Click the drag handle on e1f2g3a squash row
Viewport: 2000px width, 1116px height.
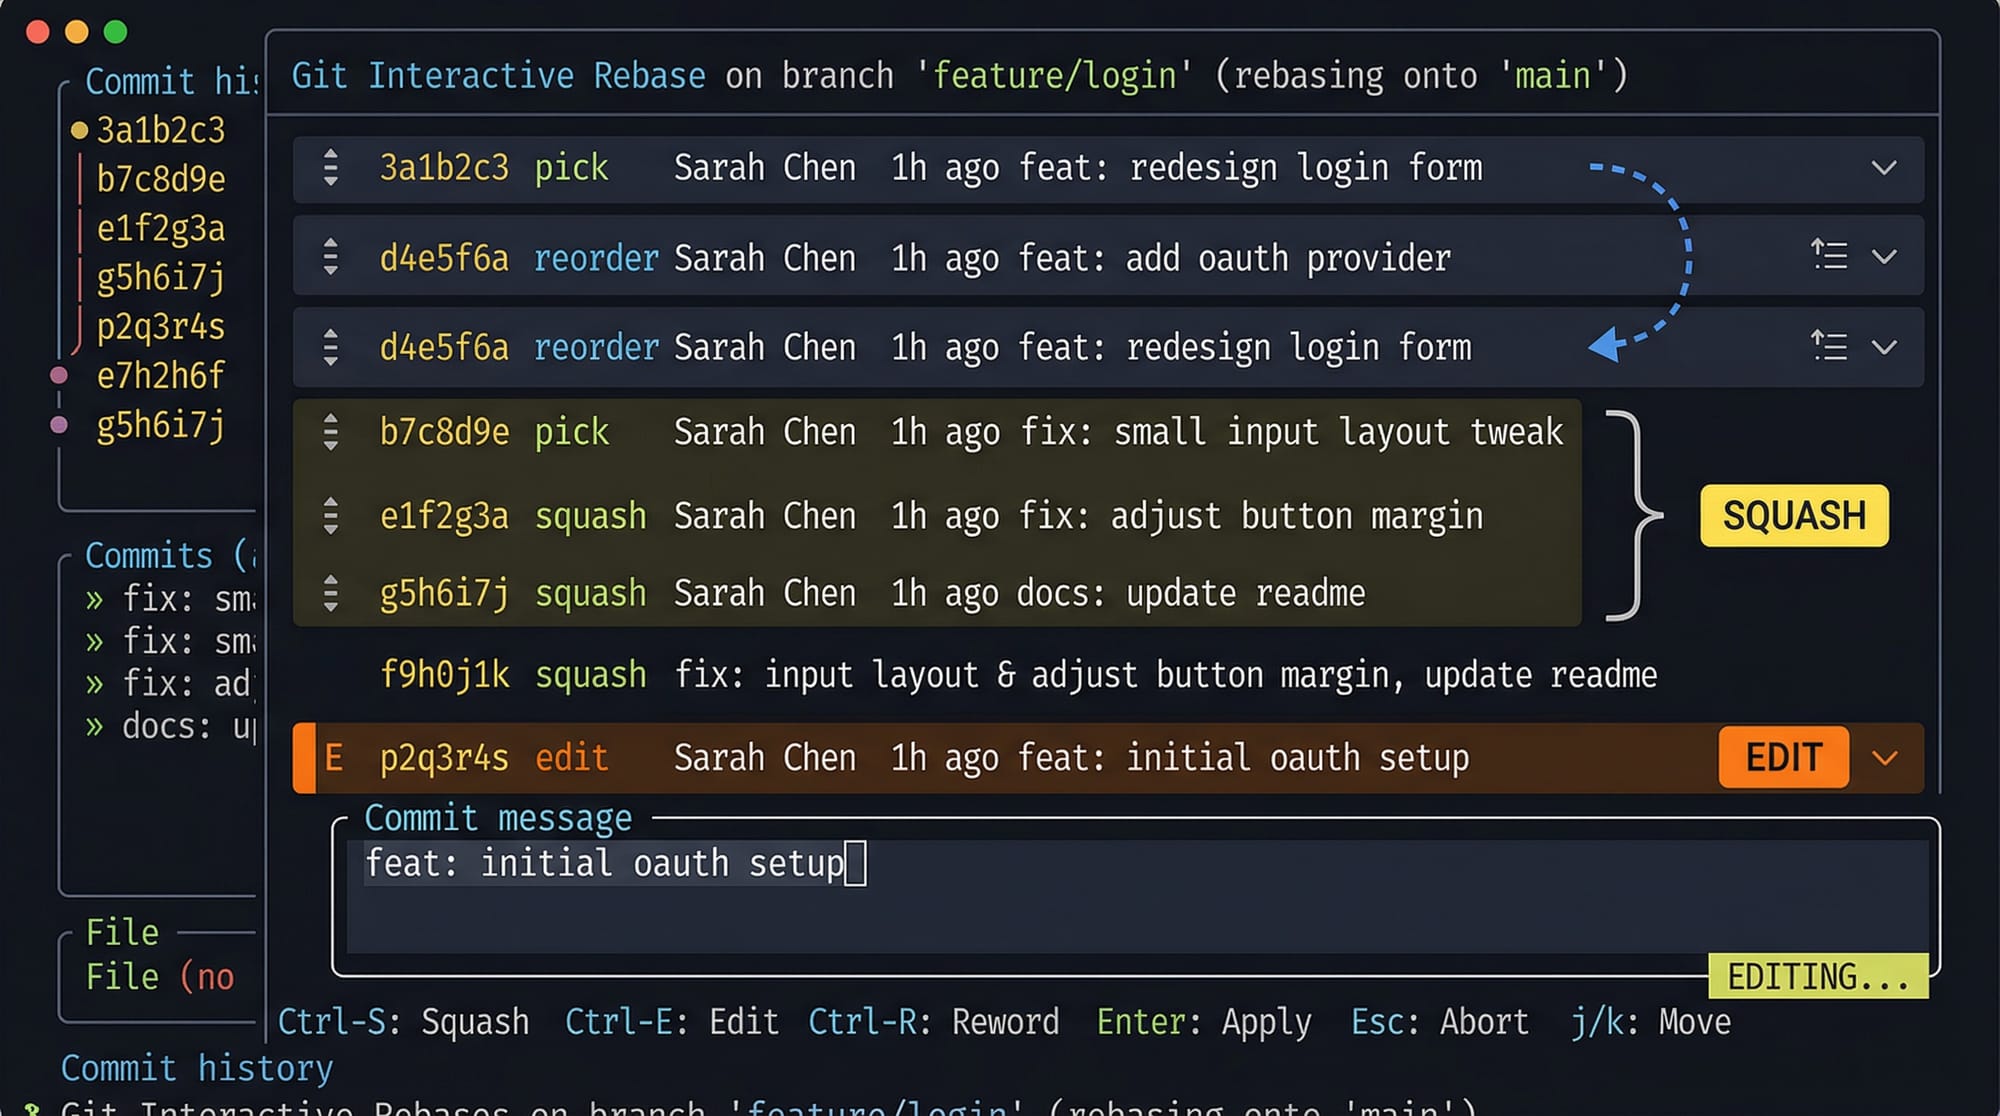[330, 516]
